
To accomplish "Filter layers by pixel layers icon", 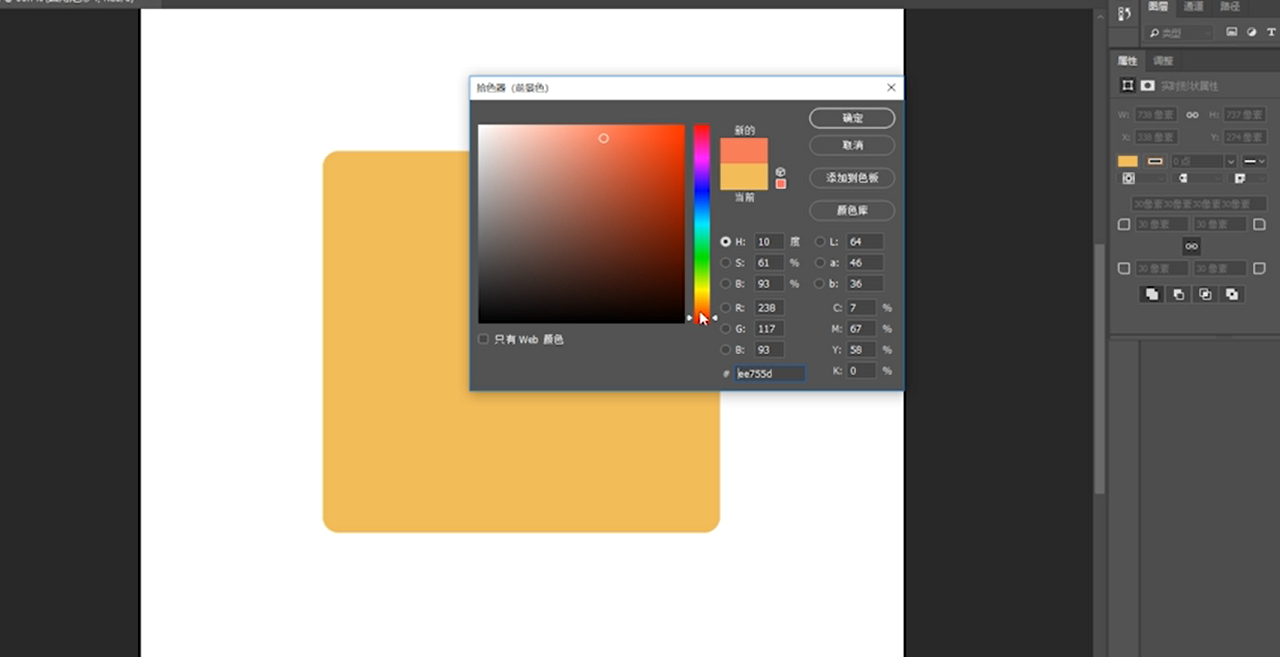I will point(1232,33).
